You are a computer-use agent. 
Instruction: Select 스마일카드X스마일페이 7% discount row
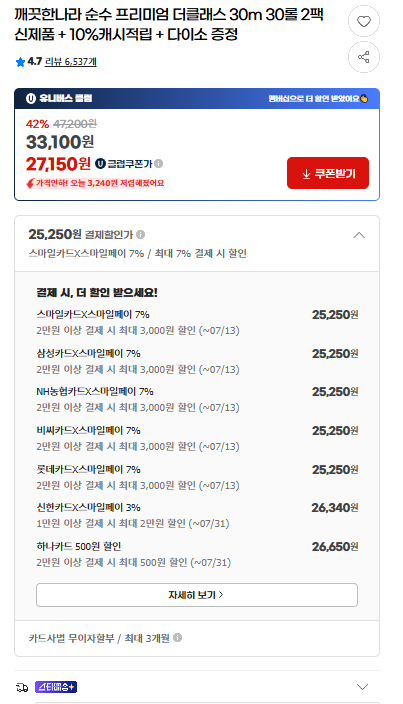pyautogui.click(x=197, y=322)
